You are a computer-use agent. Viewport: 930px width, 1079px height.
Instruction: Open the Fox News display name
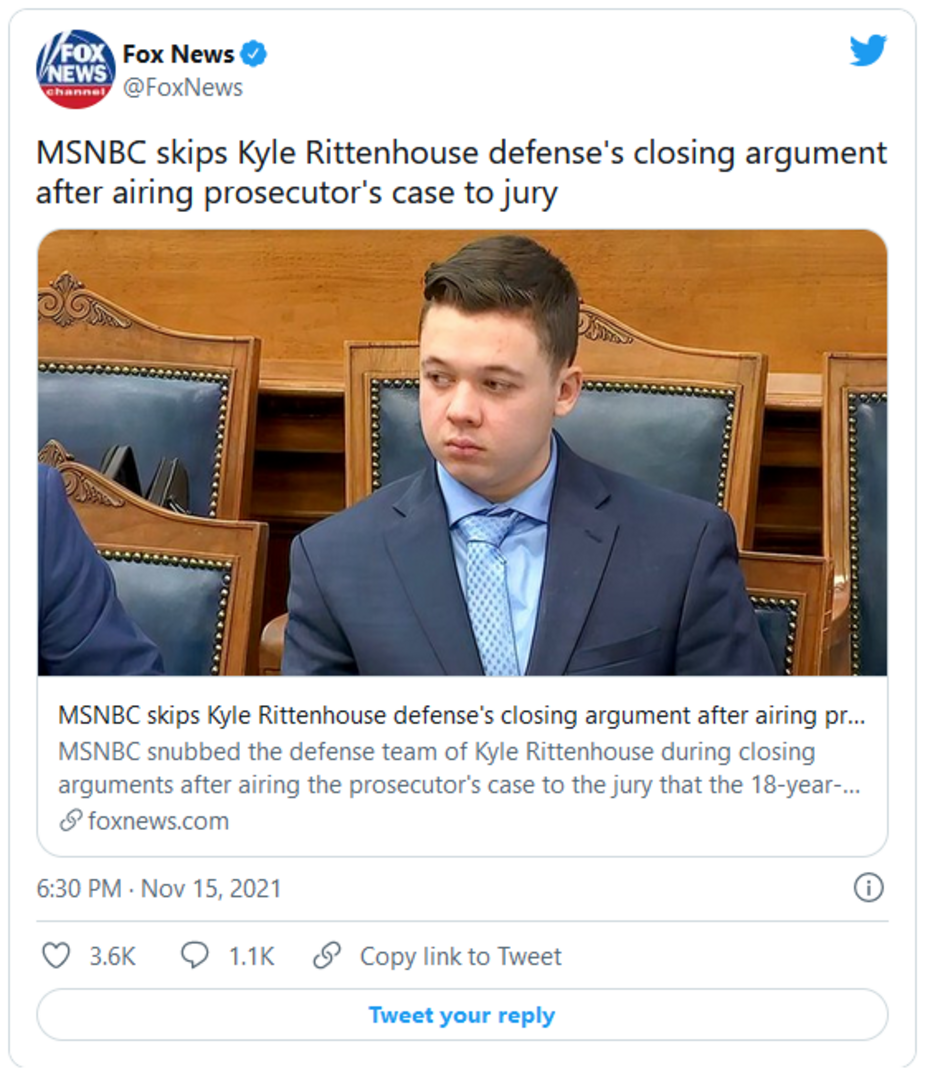178,54
